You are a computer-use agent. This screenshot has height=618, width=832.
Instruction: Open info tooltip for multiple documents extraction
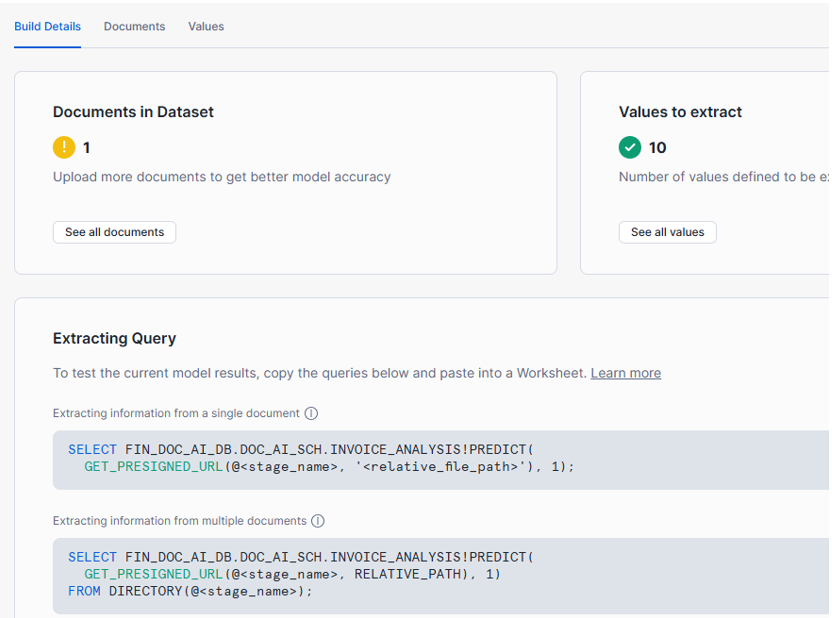point(318,521)
